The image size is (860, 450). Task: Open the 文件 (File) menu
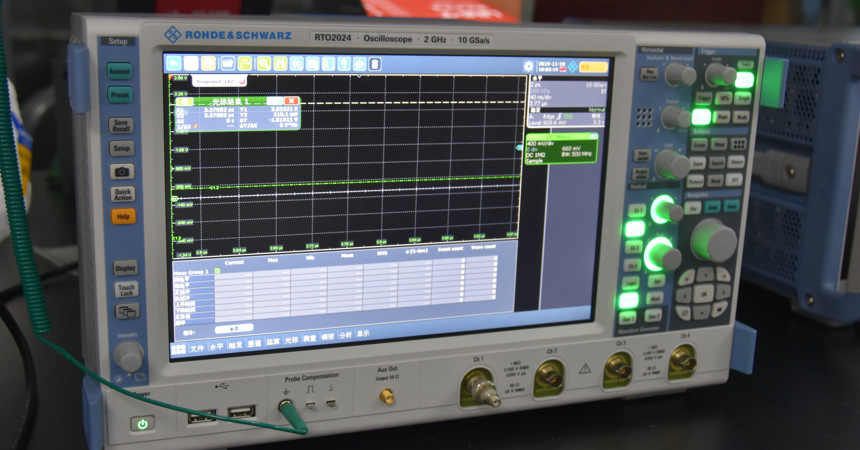pyautogui.click(x=197, y=346)
